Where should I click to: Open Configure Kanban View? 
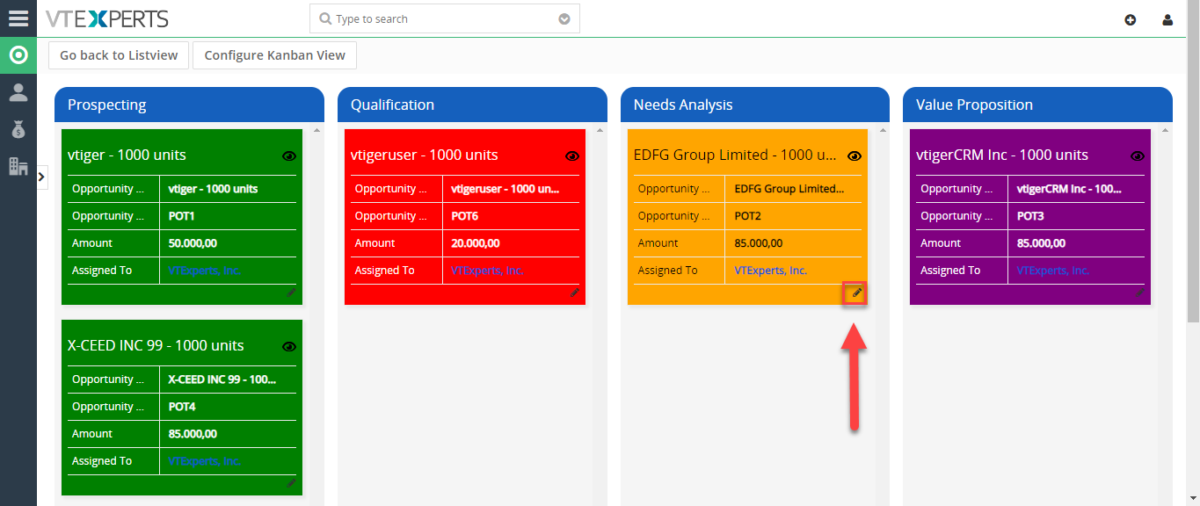click(x=274, y=55)
